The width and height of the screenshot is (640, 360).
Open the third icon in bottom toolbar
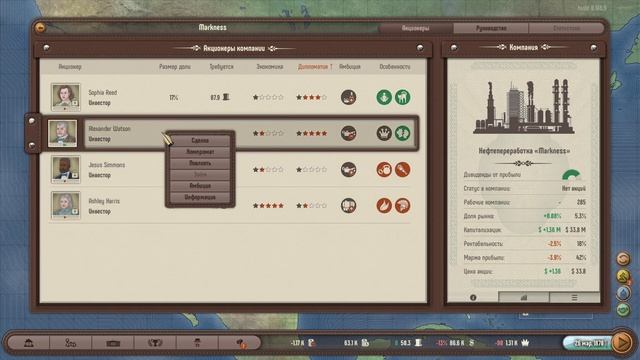tap(113, 343)
